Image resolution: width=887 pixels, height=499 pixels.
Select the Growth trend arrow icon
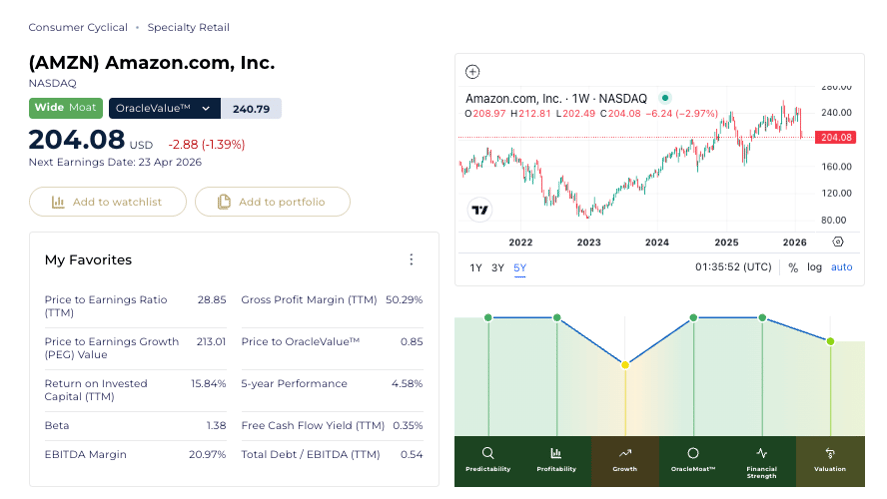tap(625, 453)
